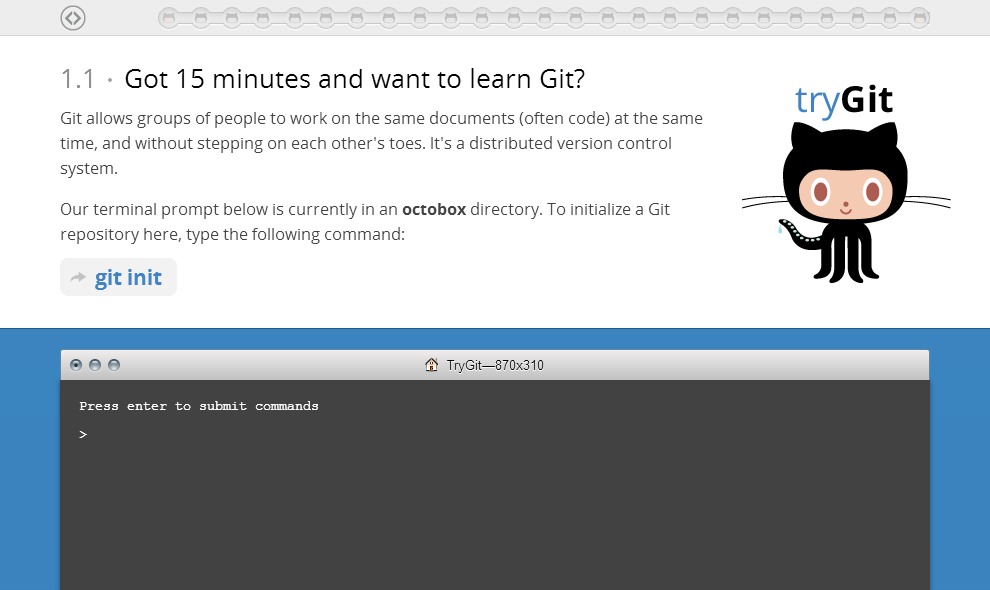Click the heading 'Got 15 minutes and want to learn Git?'
Viewport: 990px width, 590px height.
(355, 79)
